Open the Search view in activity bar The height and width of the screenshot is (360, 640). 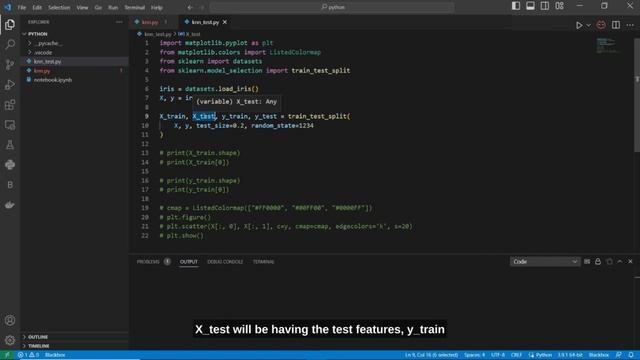(x=10, y=44)
